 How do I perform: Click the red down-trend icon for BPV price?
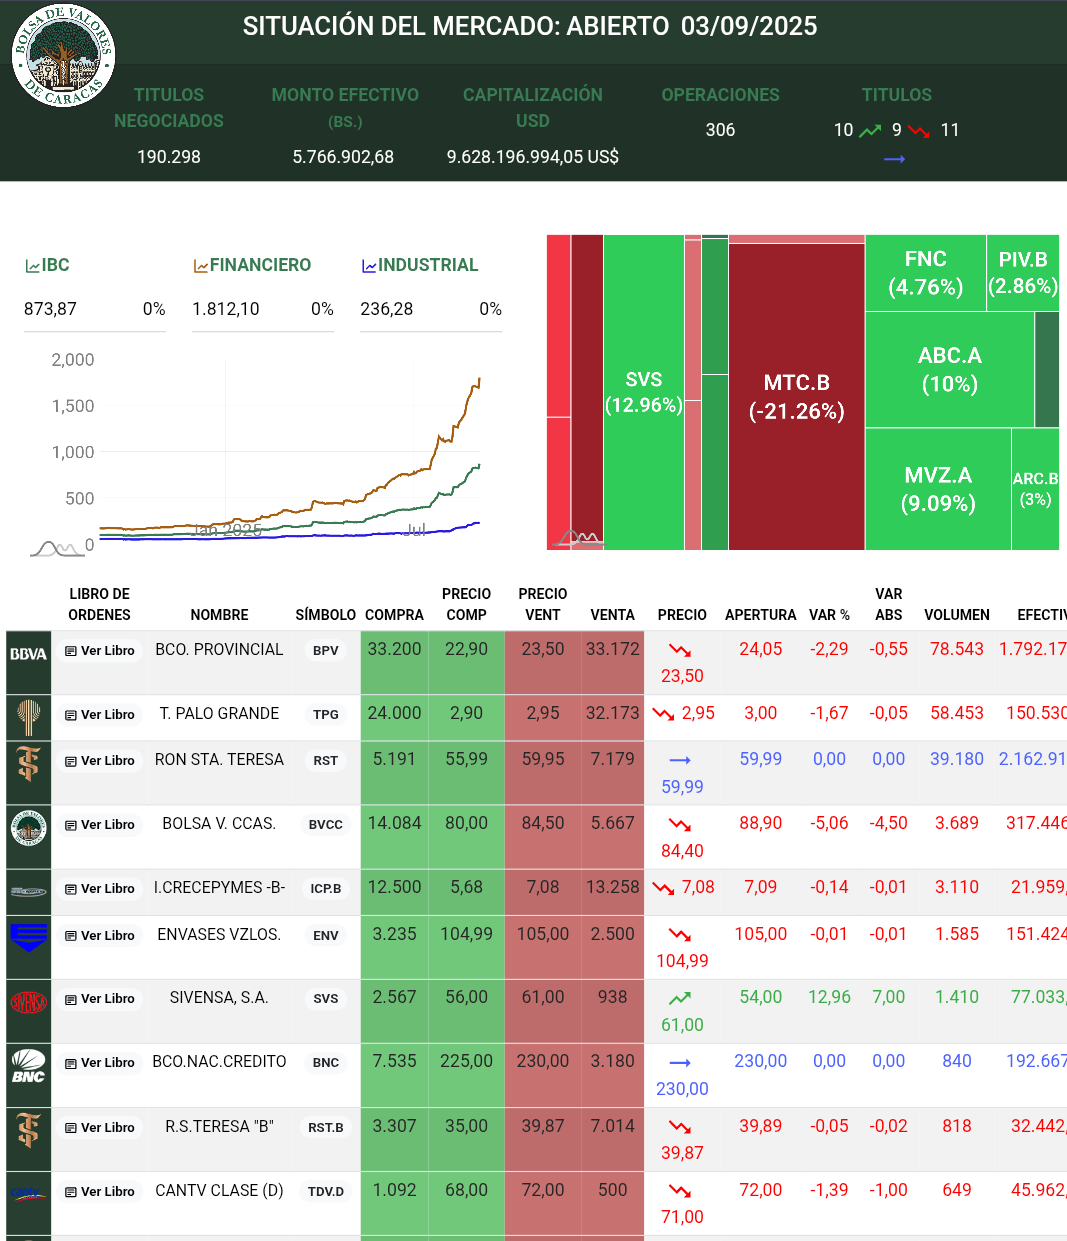(x=680, y=650)
